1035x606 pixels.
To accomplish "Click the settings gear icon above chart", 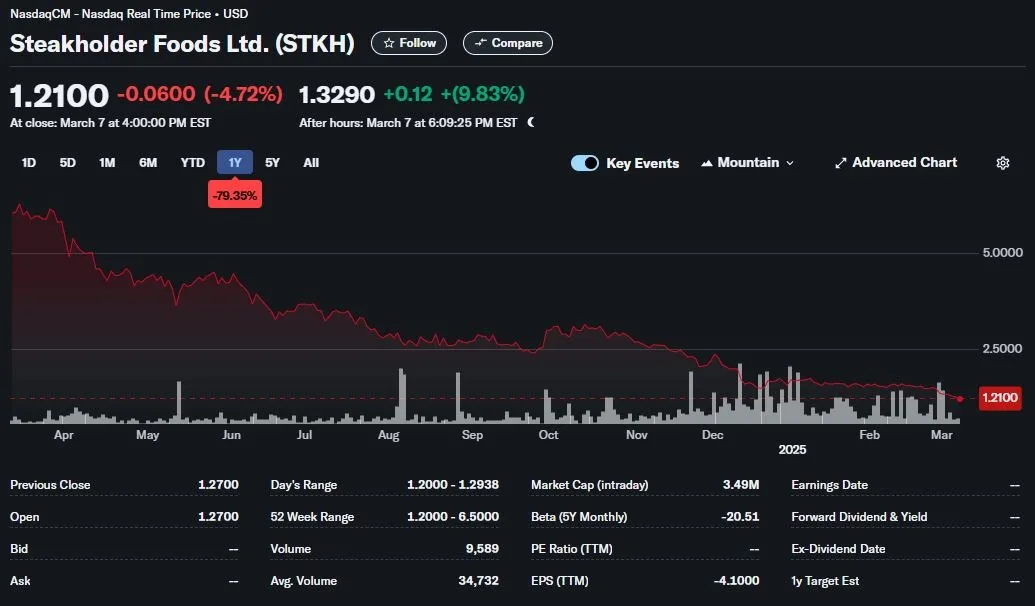I will (1003, 163).
